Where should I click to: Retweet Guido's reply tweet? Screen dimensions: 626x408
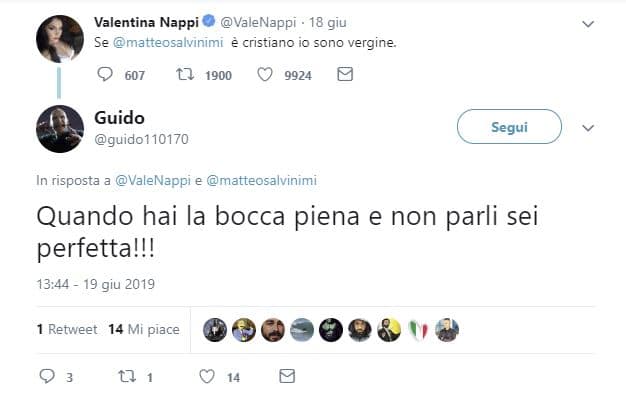click(x=127, y=377)
